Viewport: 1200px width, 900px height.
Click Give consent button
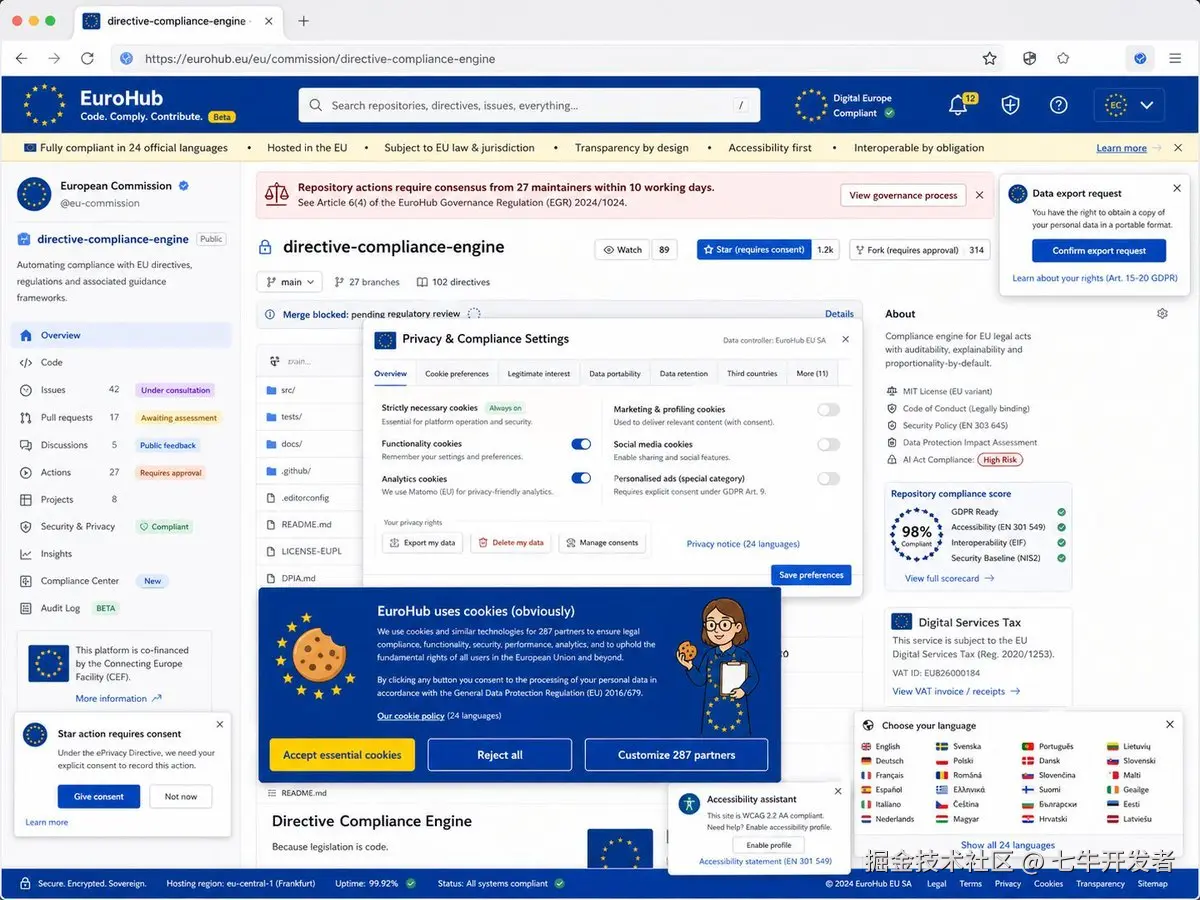99,796
